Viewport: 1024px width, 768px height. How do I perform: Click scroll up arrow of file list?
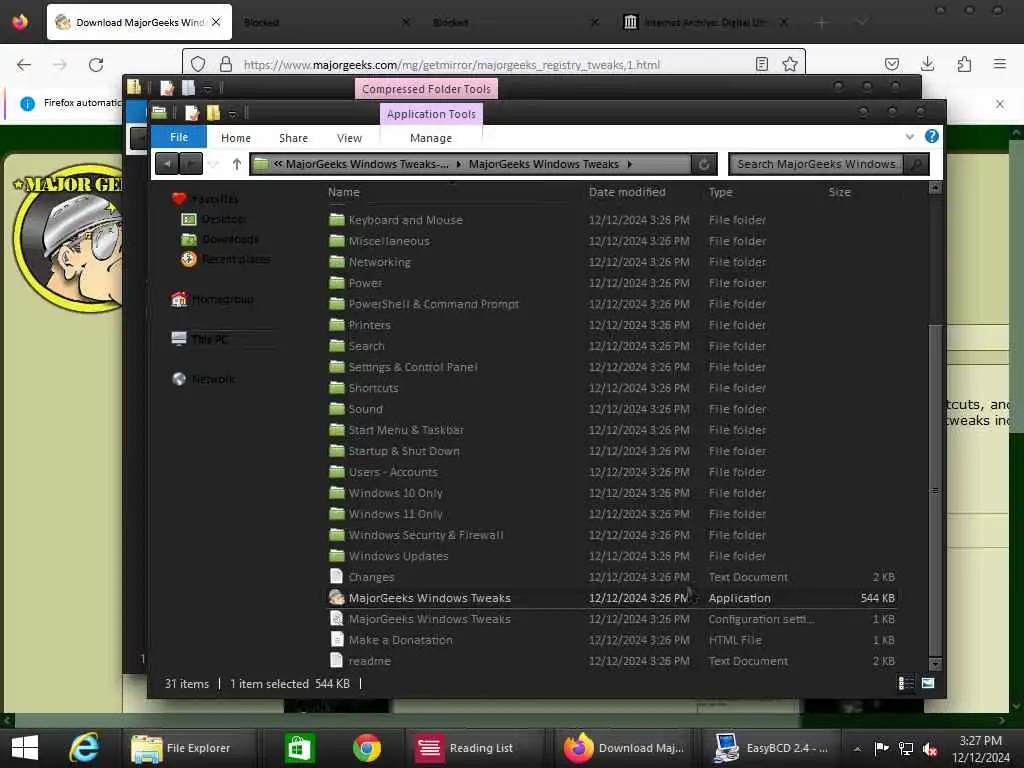coord(935,188)
